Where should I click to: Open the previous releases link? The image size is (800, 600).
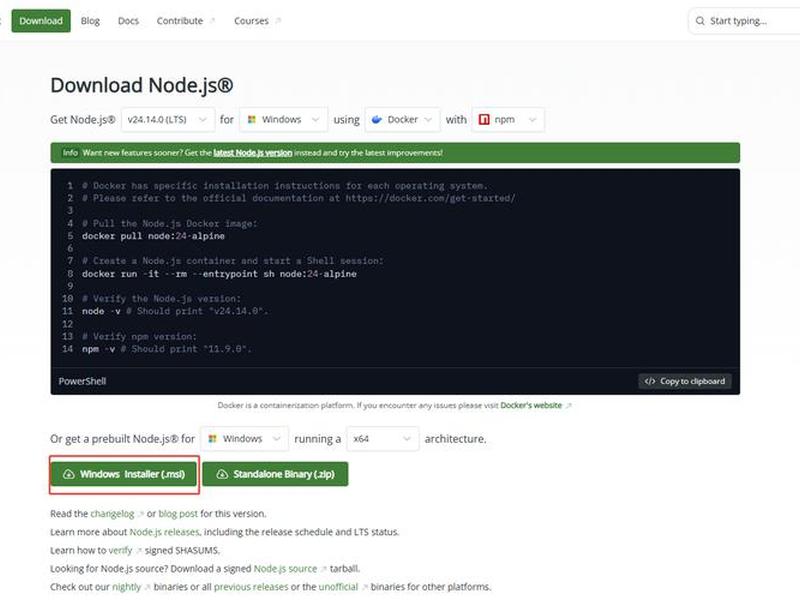pyautogui.click(x=251, y=587)
